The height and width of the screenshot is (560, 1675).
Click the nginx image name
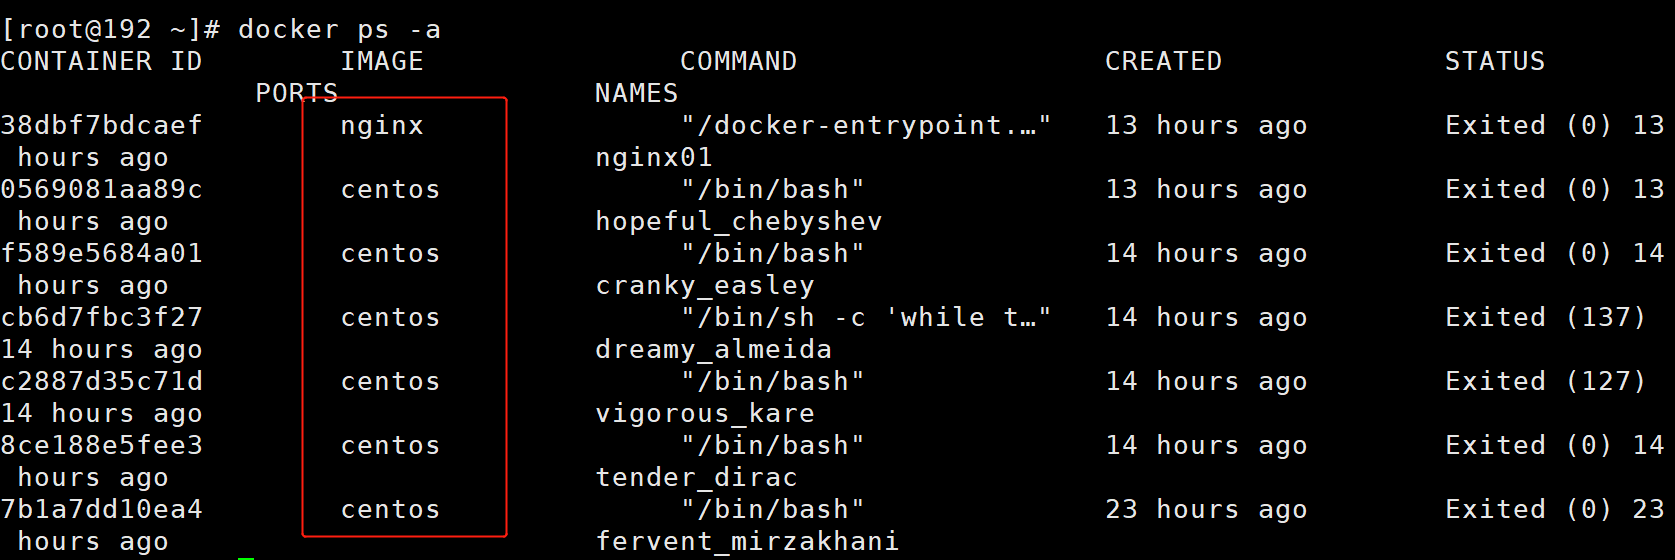tap(382, 126)
